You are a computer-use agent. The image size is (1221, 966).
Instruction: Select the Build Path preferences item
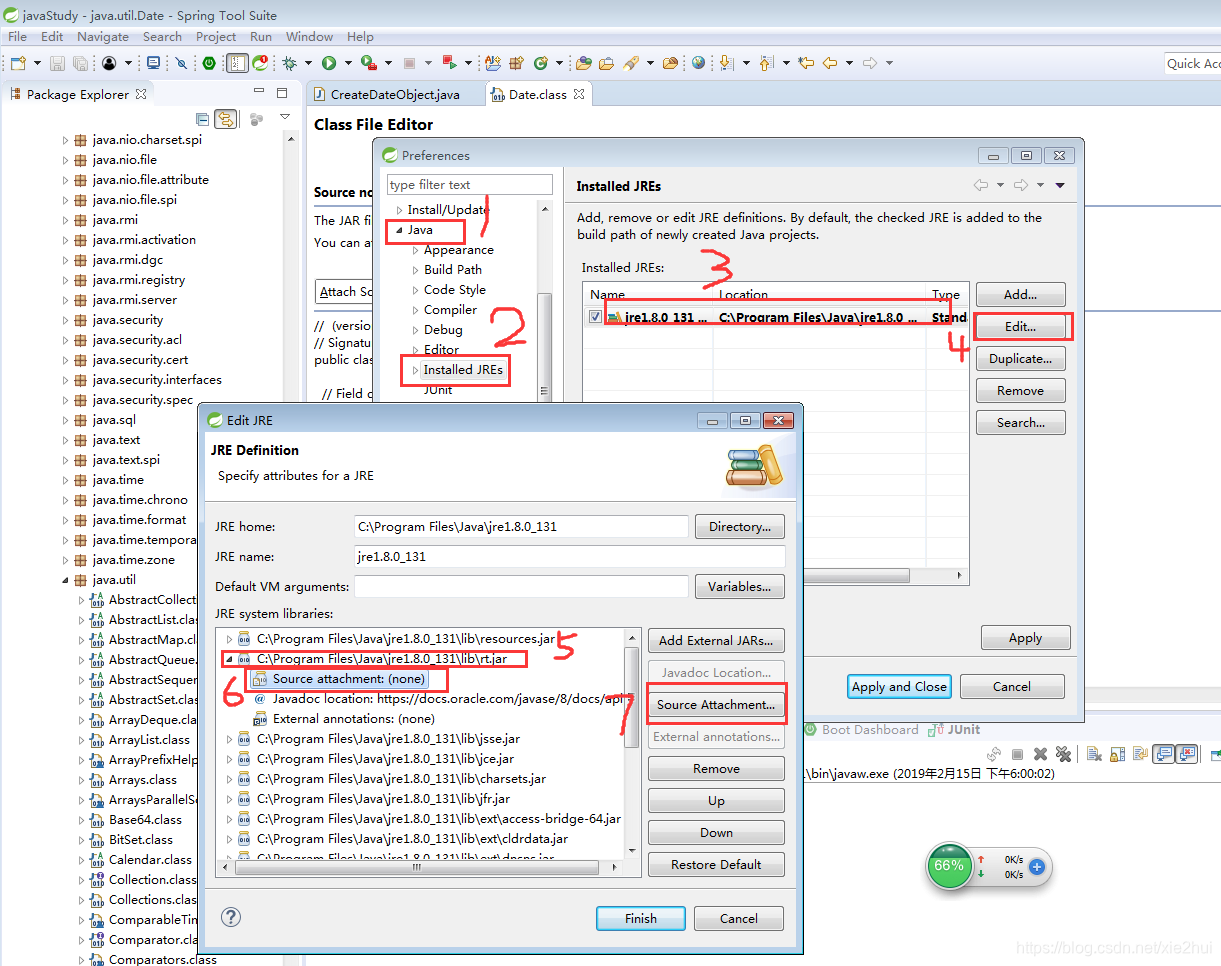click(453, 270)
